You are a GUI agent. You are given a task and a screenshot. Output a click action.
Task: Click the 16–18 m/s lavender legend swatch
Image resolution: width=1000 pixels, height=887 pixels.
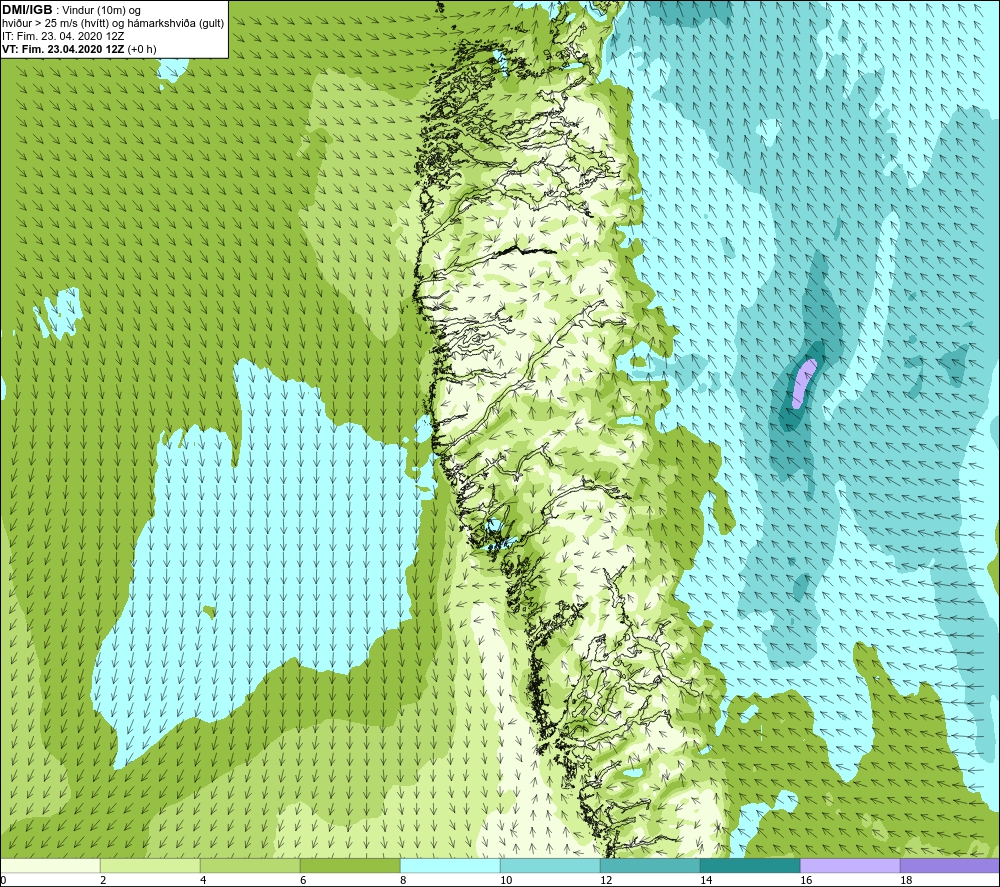coord(850,865)
